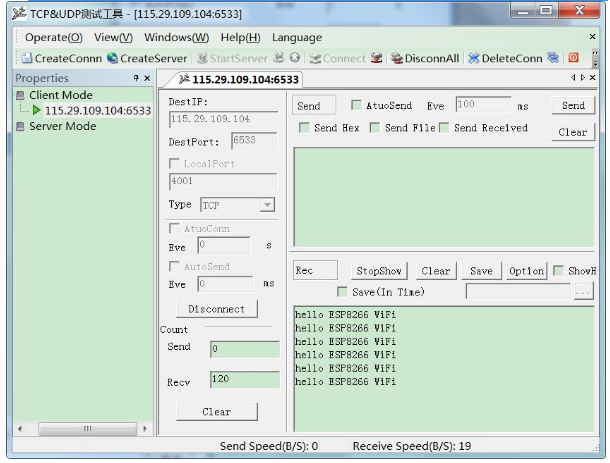Toggle the Send File checkbox
Screen dimensions: 610x463
(375, 128)
